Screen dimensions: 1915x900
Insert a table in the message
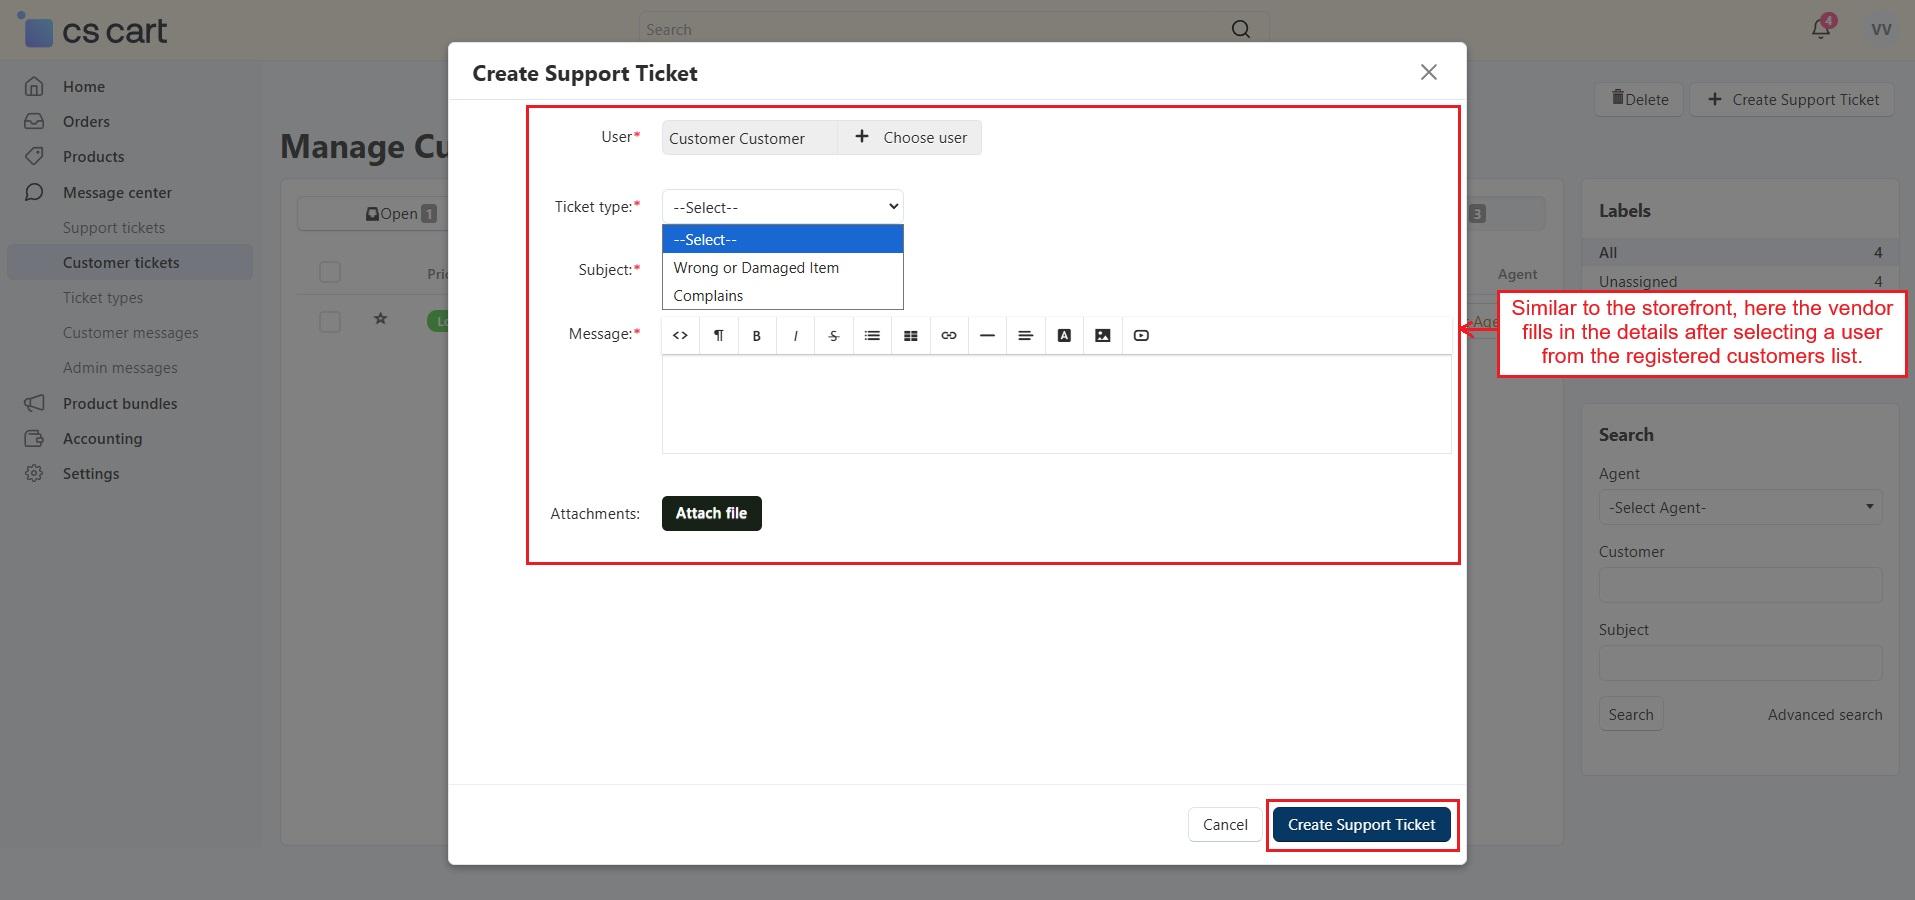(910, 336)
